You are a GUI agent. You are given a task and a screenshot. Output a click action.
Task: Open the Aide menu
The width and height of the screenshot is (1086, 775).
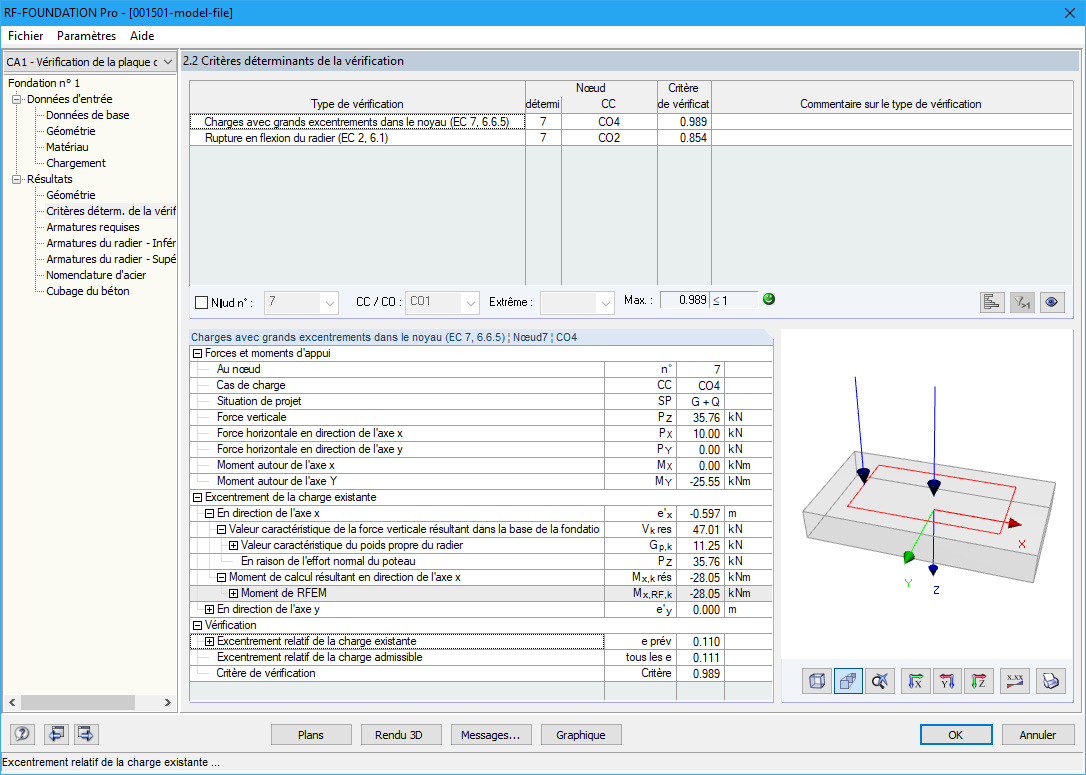142,36
